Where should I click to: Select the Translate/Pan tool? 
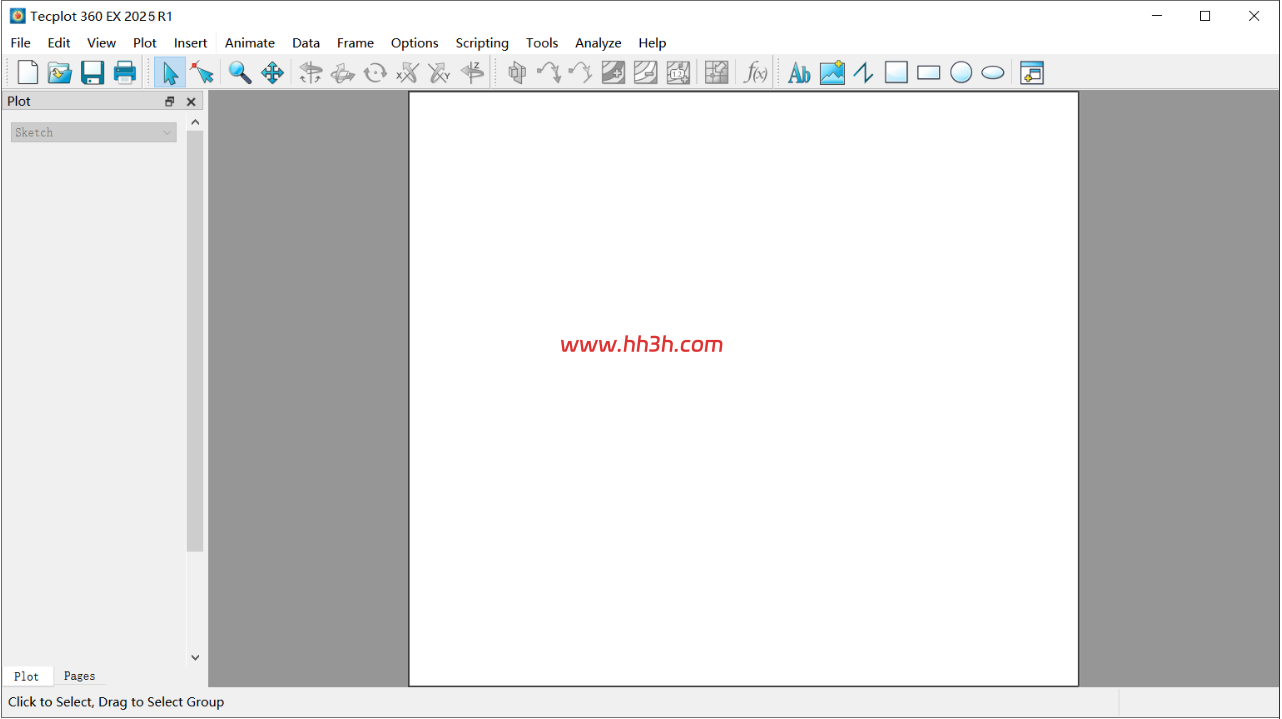(x=272, y=72)
